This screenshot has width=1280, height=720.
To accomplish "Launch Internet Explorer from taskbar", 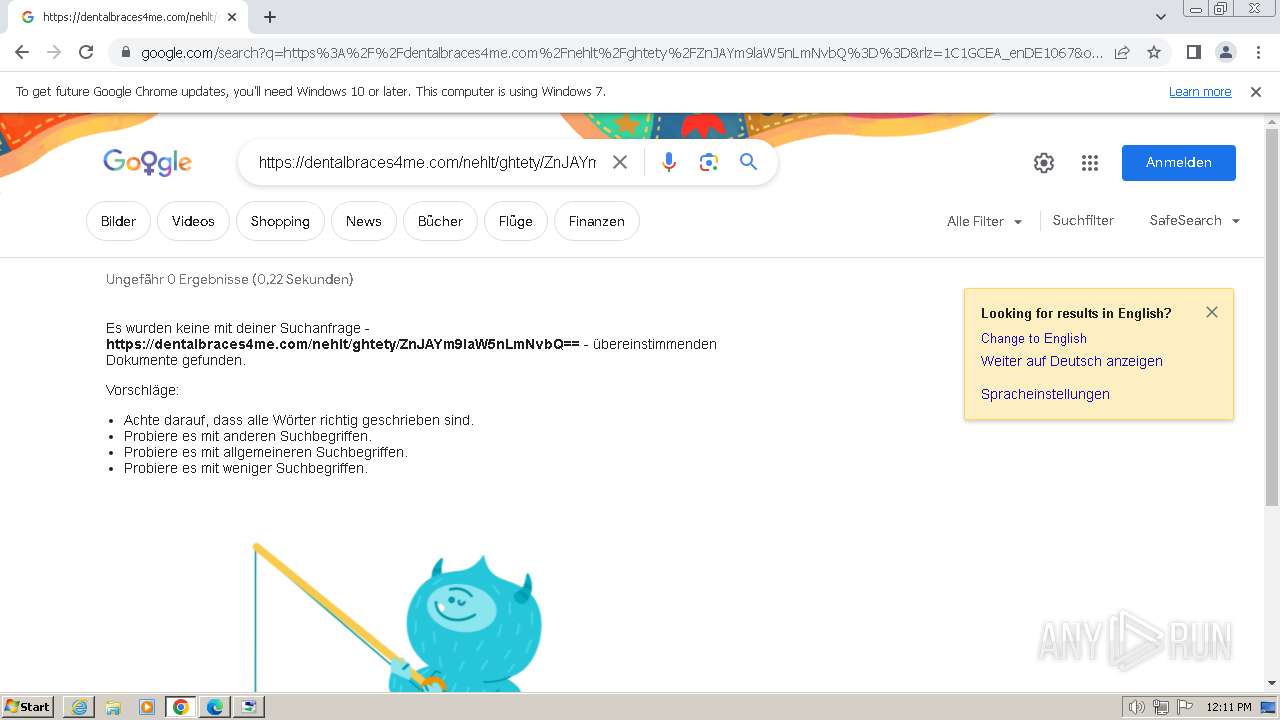I will click(x=79, y=707).
